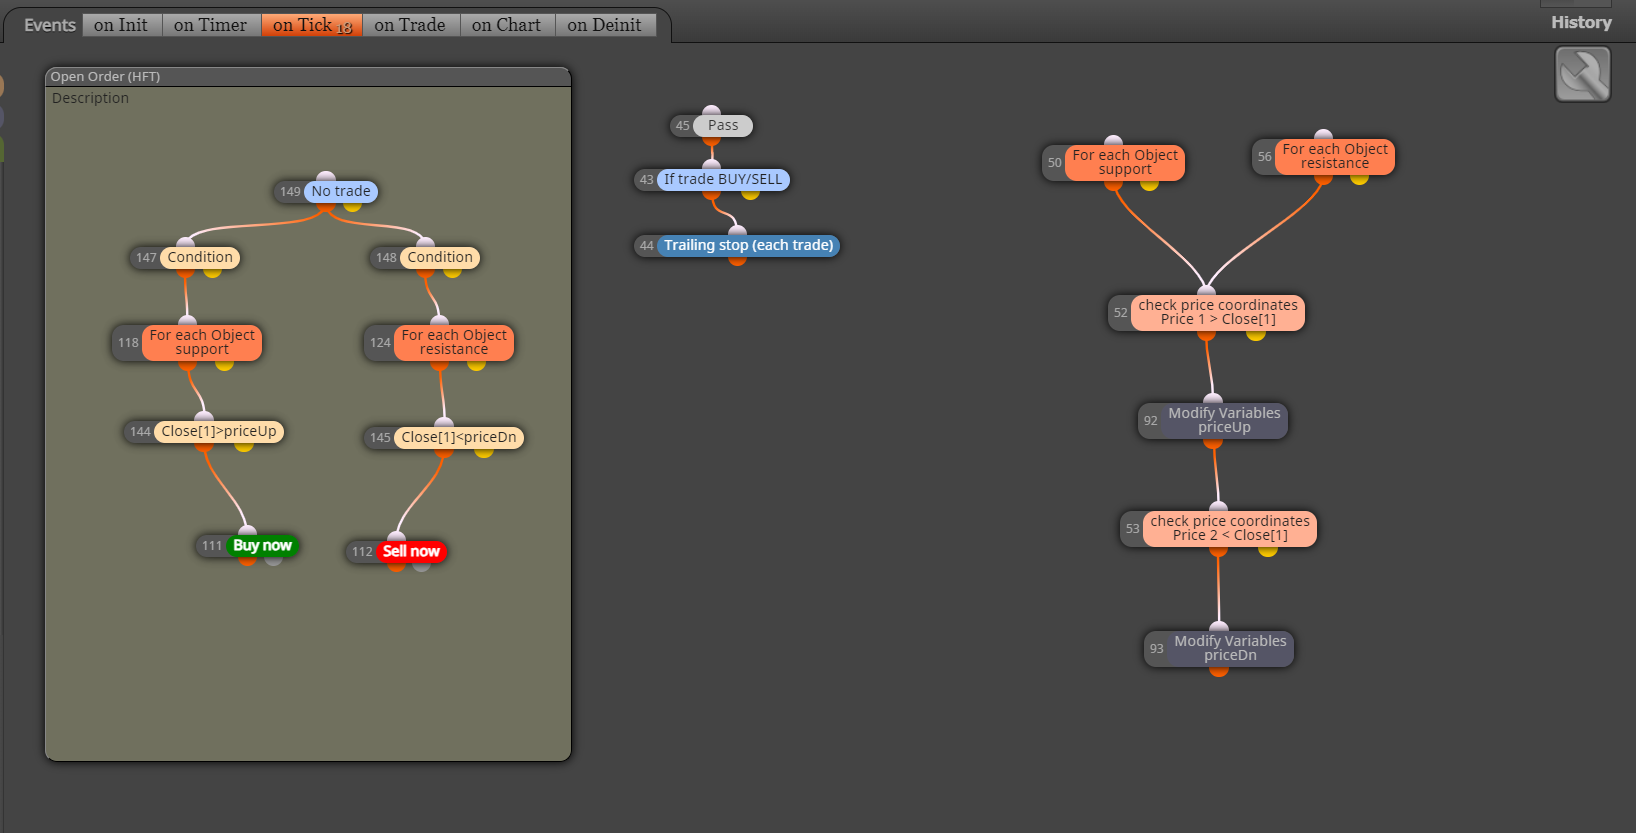The width and height of the screenshot is (1636, 833).
Task: Select For each Object support block 50
Action: pos(1125,162)
